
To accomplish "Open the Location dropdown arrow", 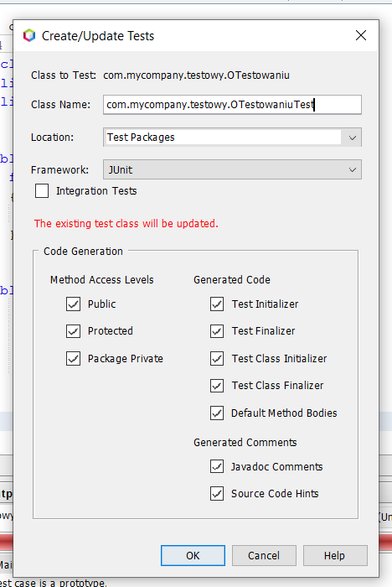I will pos(352,137).
